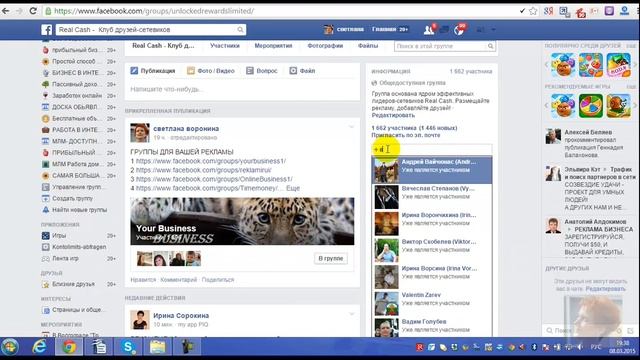The width and height of the screenshot is (640, 360).
Task: Open Игры in left sidebar
Action: tap(59, 236)
